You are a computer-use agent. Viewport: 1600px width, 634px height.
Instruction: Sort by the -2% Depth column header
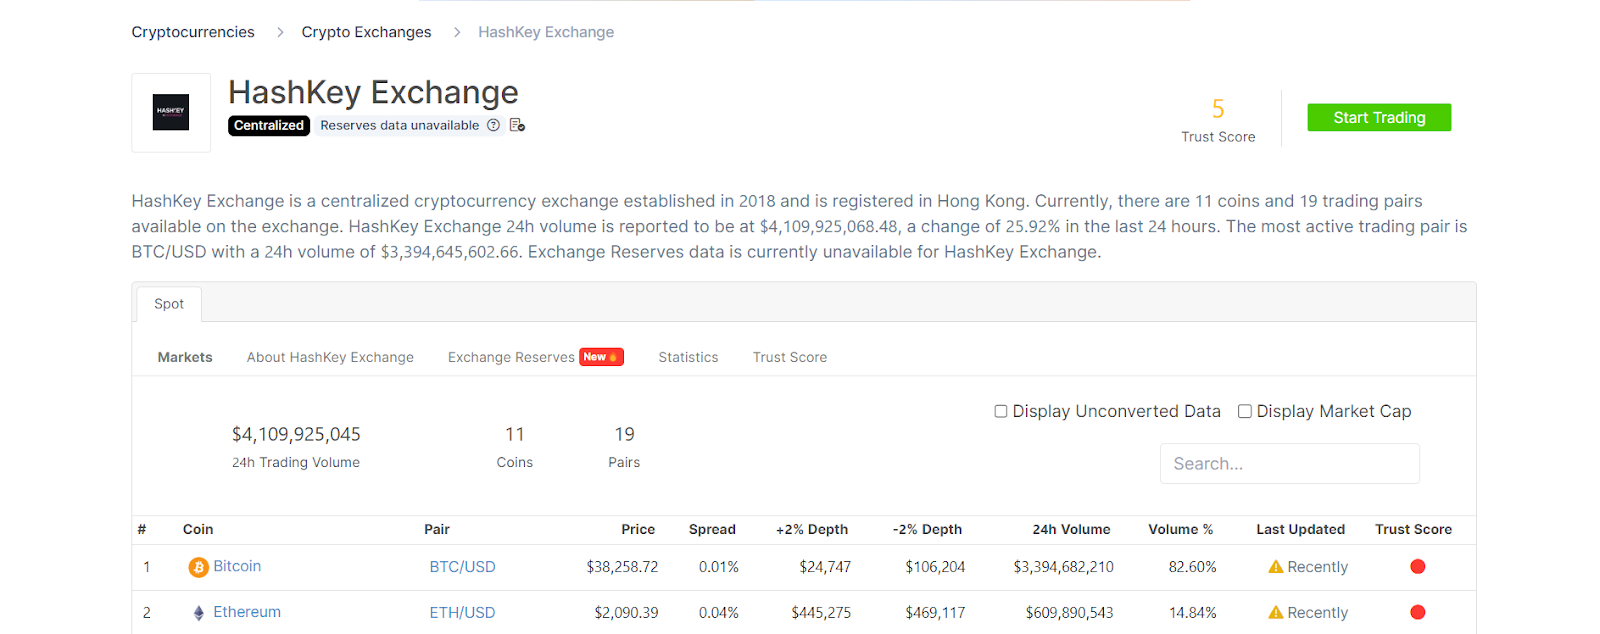tap(927, 530)
